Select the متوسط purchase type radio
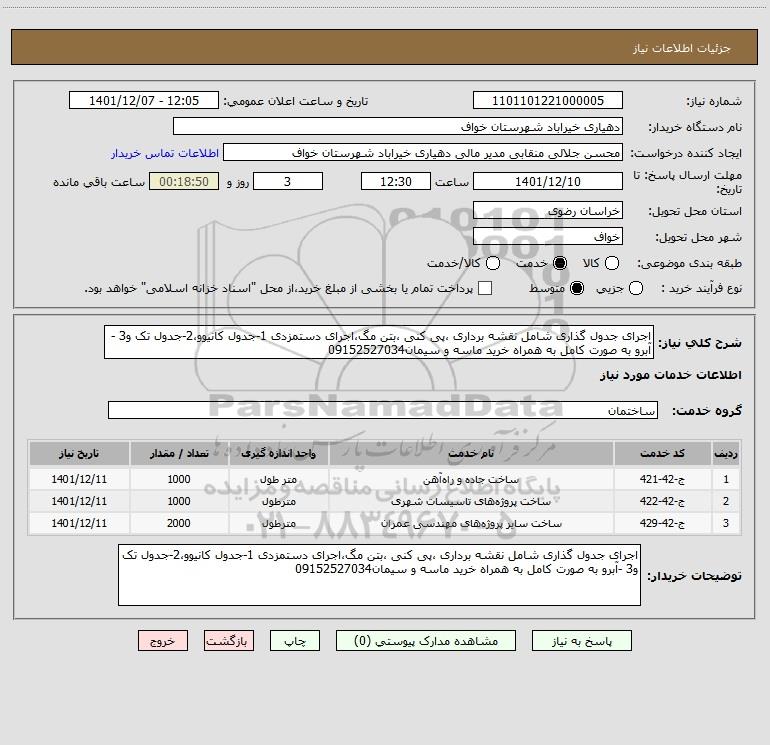This screenshot has width=770, height=745. [577, 288]
